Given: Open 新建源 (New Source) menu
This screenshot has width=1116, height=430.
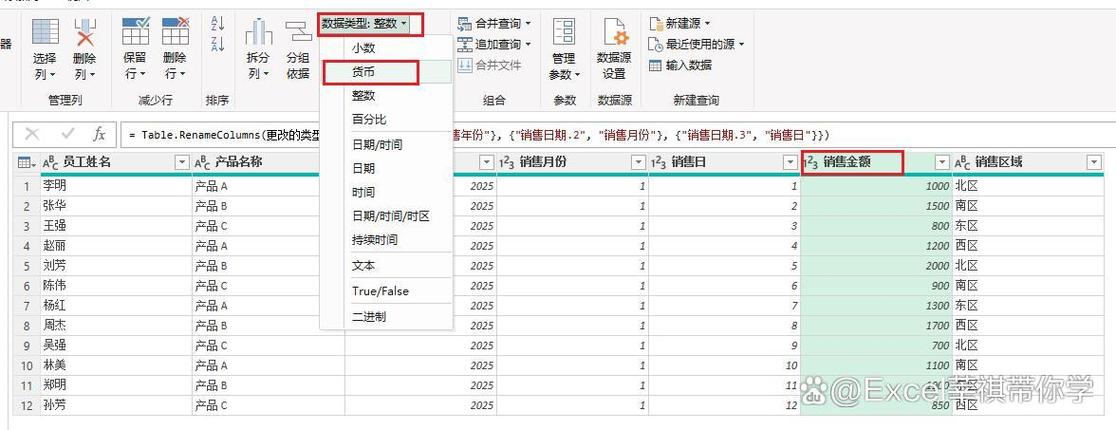Looking at the screenshot, I should (x=680, y=23).
